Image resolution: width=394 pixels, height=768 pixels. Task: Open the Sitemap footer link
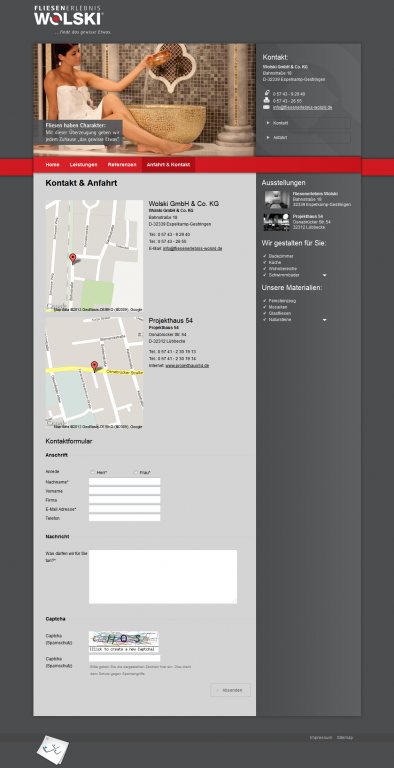tap(345, 737)
